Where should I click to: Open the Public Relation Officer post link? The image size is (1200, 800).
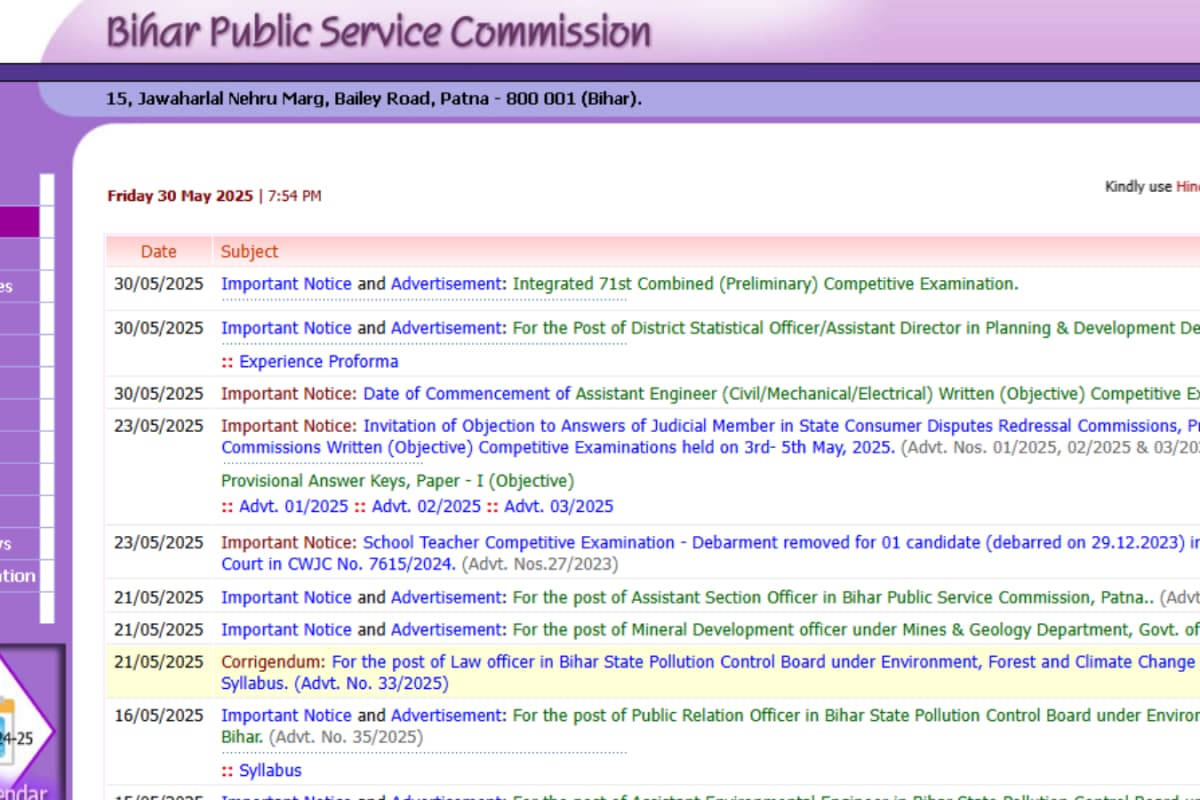pos(856,716)
